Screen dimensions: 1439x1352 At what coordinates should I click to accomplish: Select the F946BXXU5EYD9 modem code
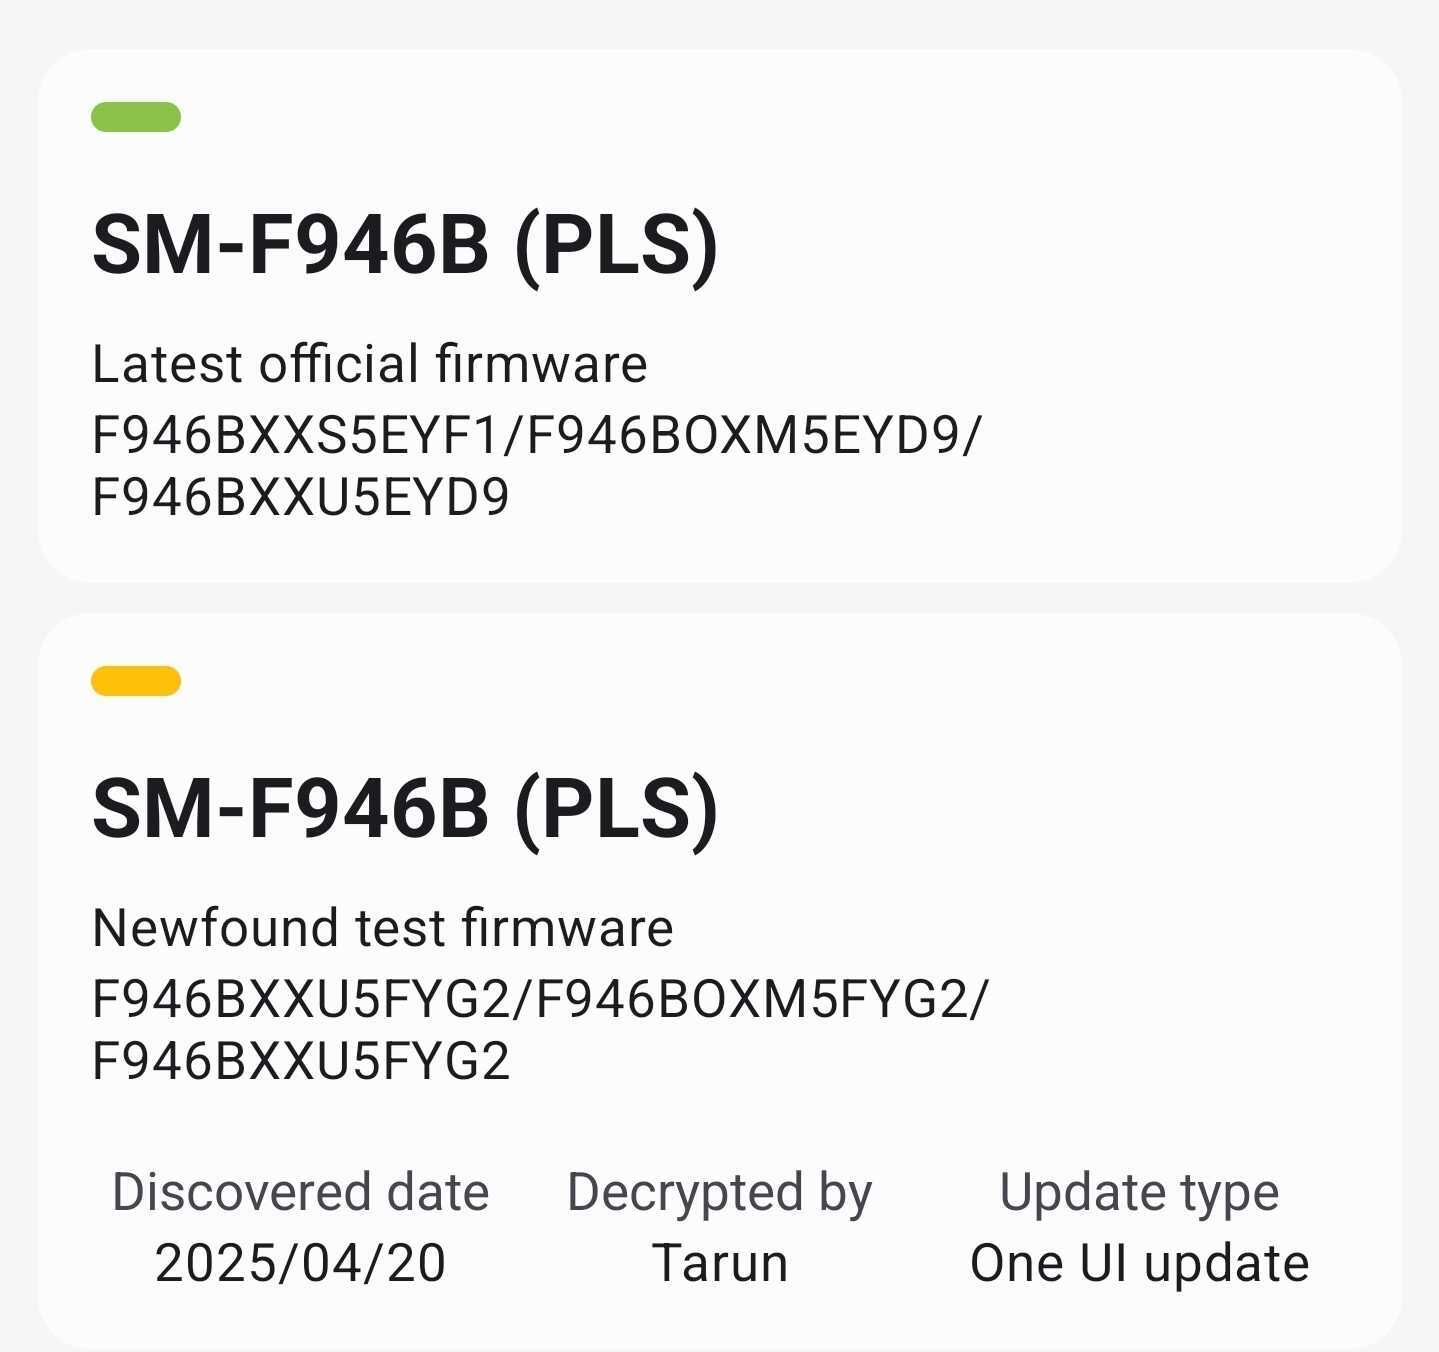tap(300, 497)
